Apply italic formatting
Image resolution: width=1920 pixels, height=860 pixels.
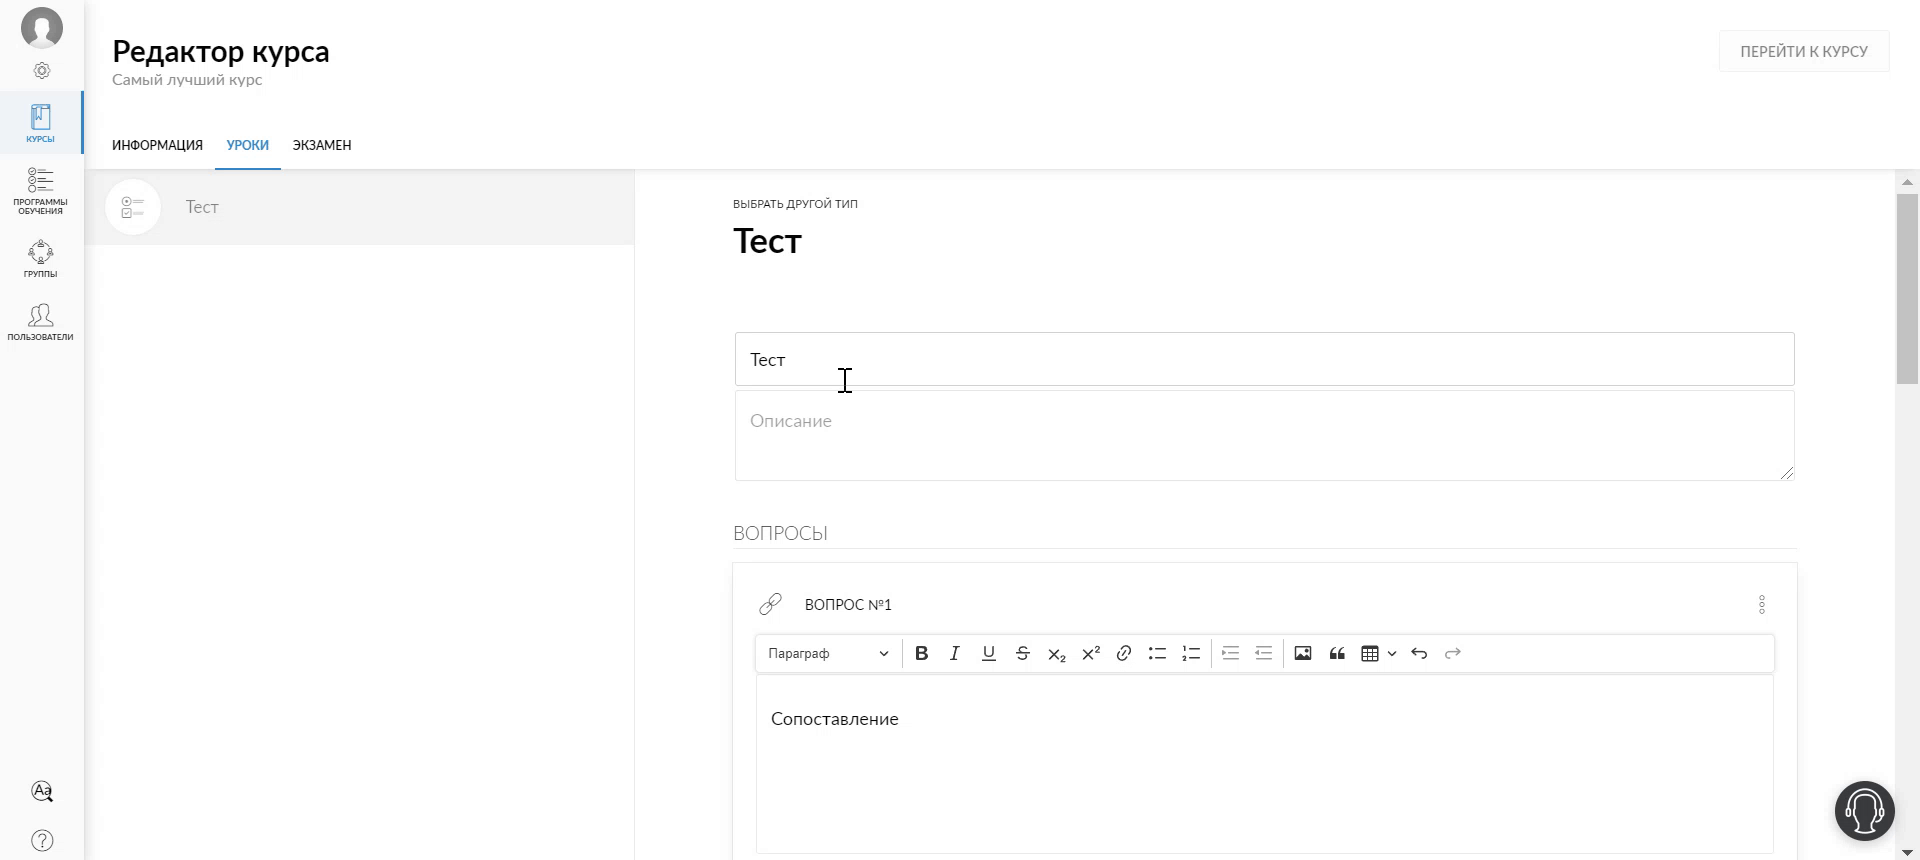click(955, 653)
